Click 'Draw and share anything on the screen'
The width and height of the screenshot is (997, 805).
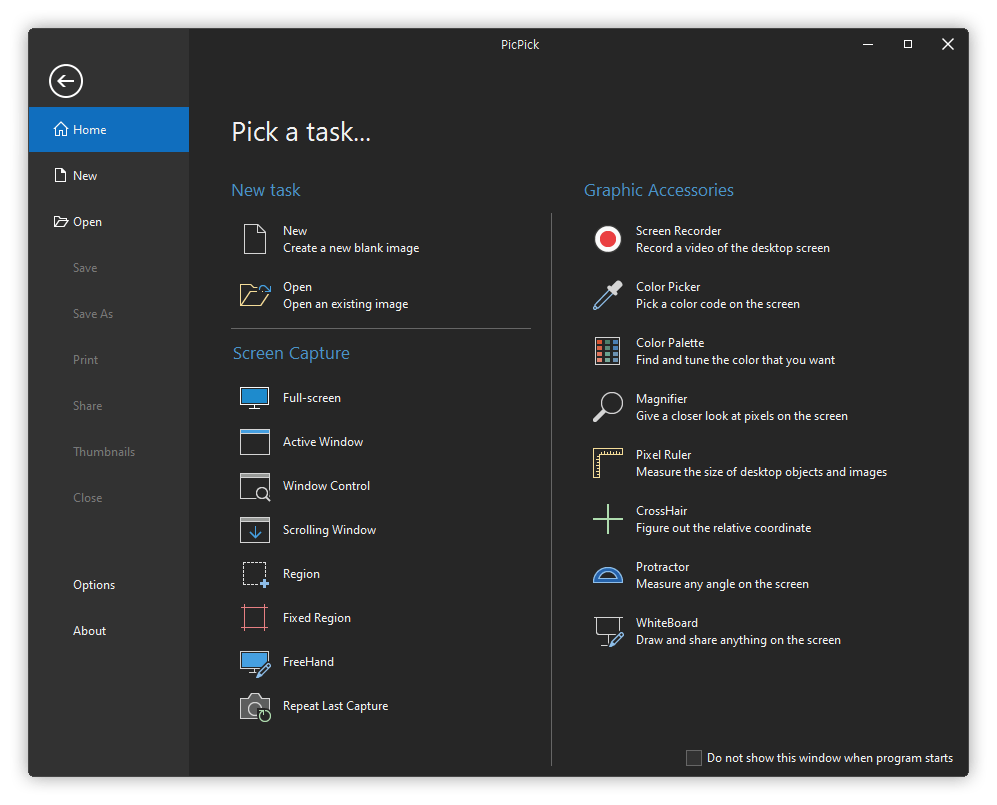[738, 640]
